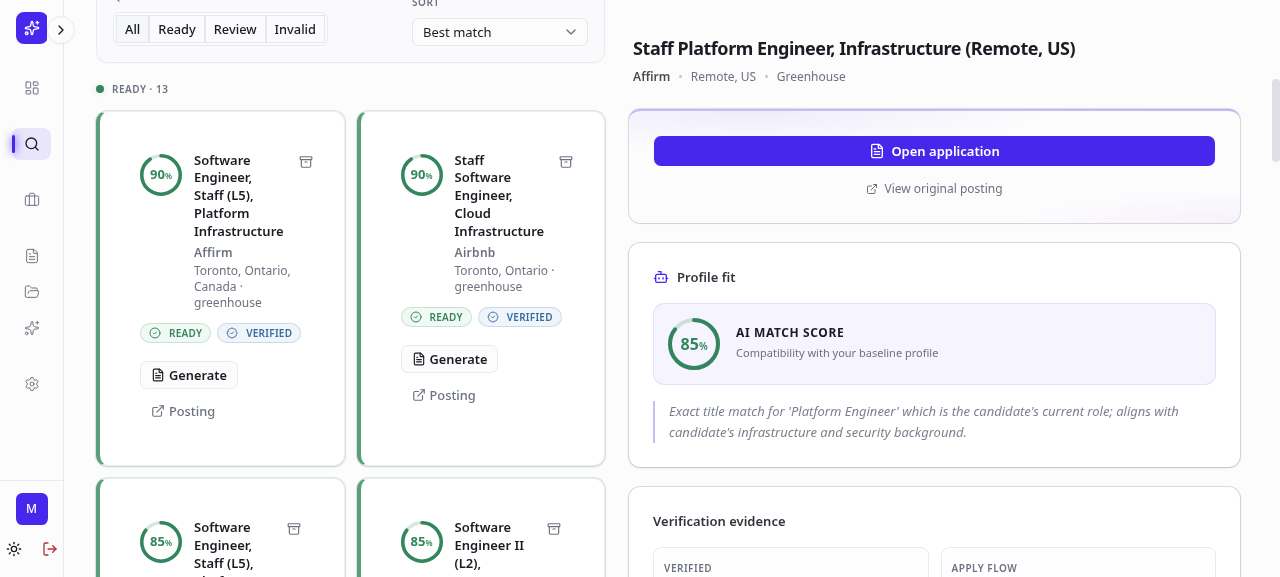Image resolution: width=1280 pixels, height=577 pixels.
Task: Click the 90% score ring on Airbnb card
Action: [x=422, y=175]
